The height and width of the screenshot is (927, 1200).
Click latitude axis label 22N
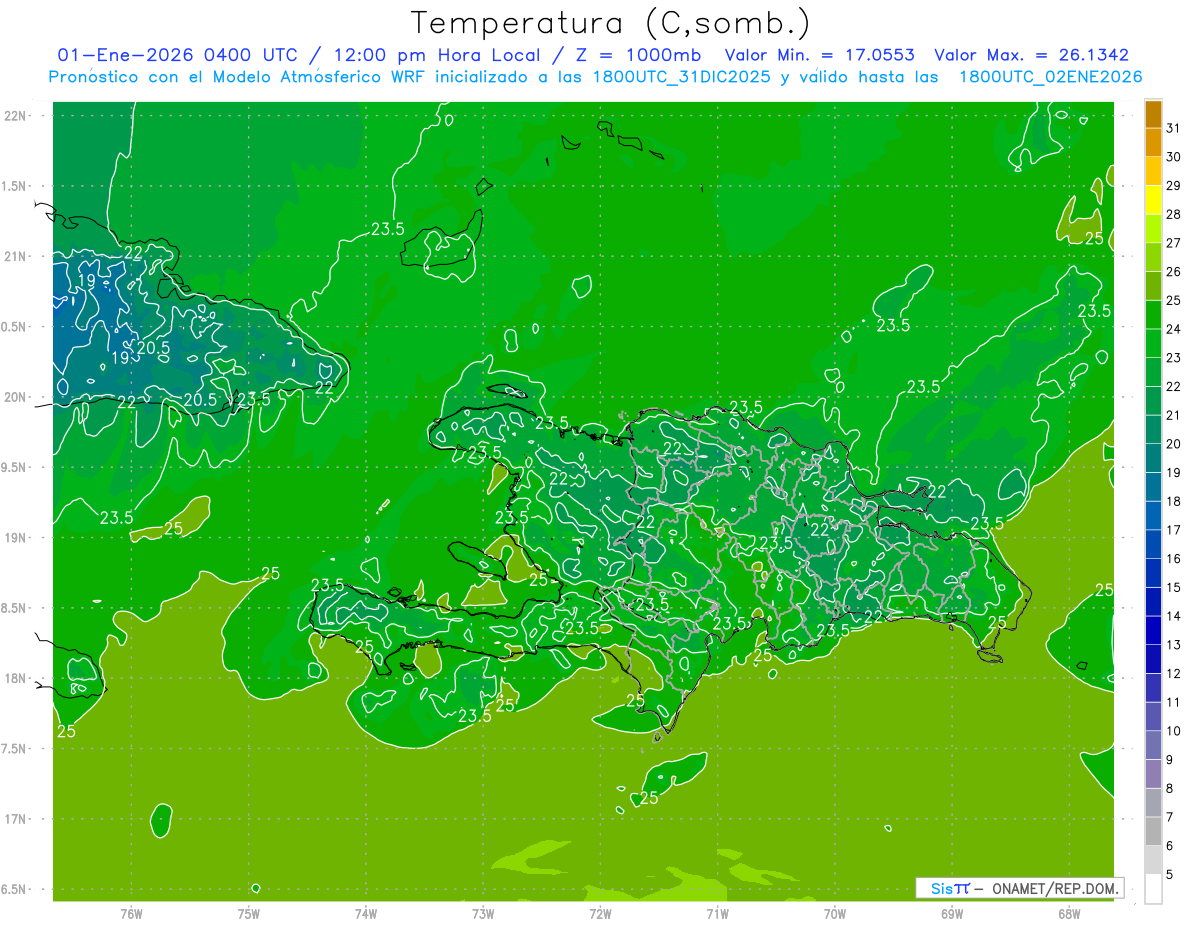pos(15,116)
